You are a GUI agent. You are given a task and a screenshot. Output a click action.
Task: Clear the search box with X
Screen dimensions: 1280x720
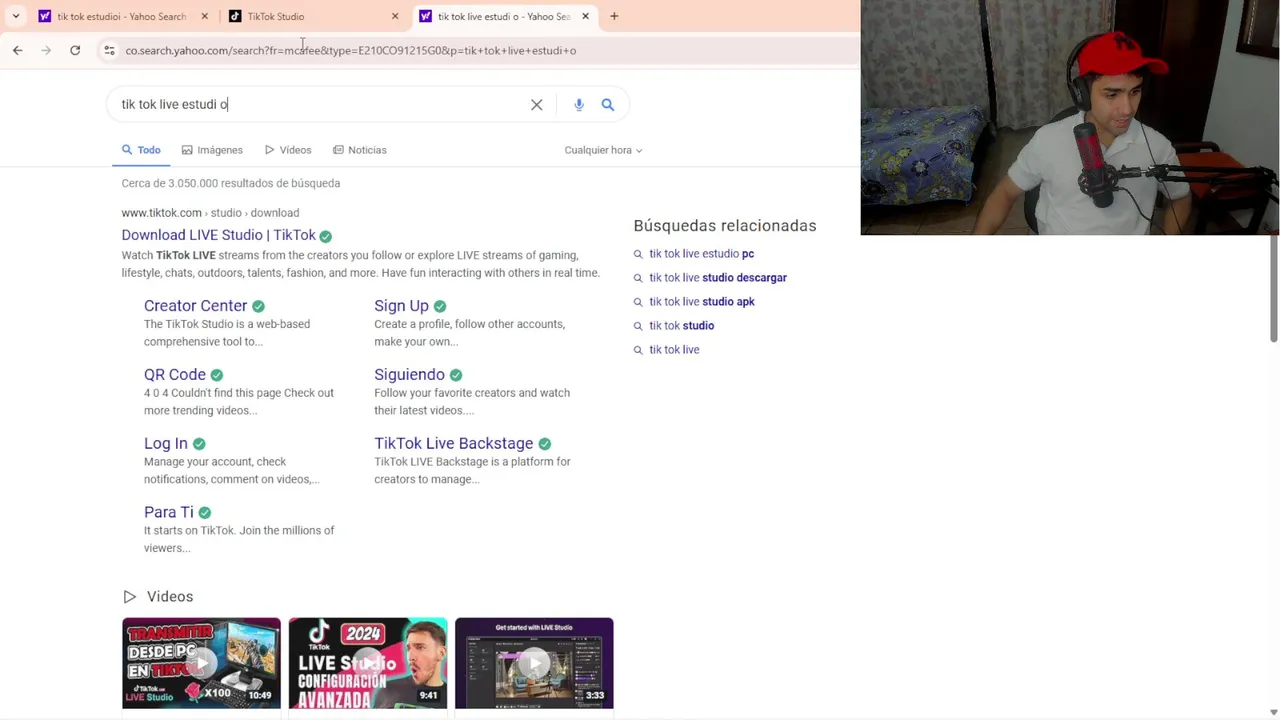[537, 104]
